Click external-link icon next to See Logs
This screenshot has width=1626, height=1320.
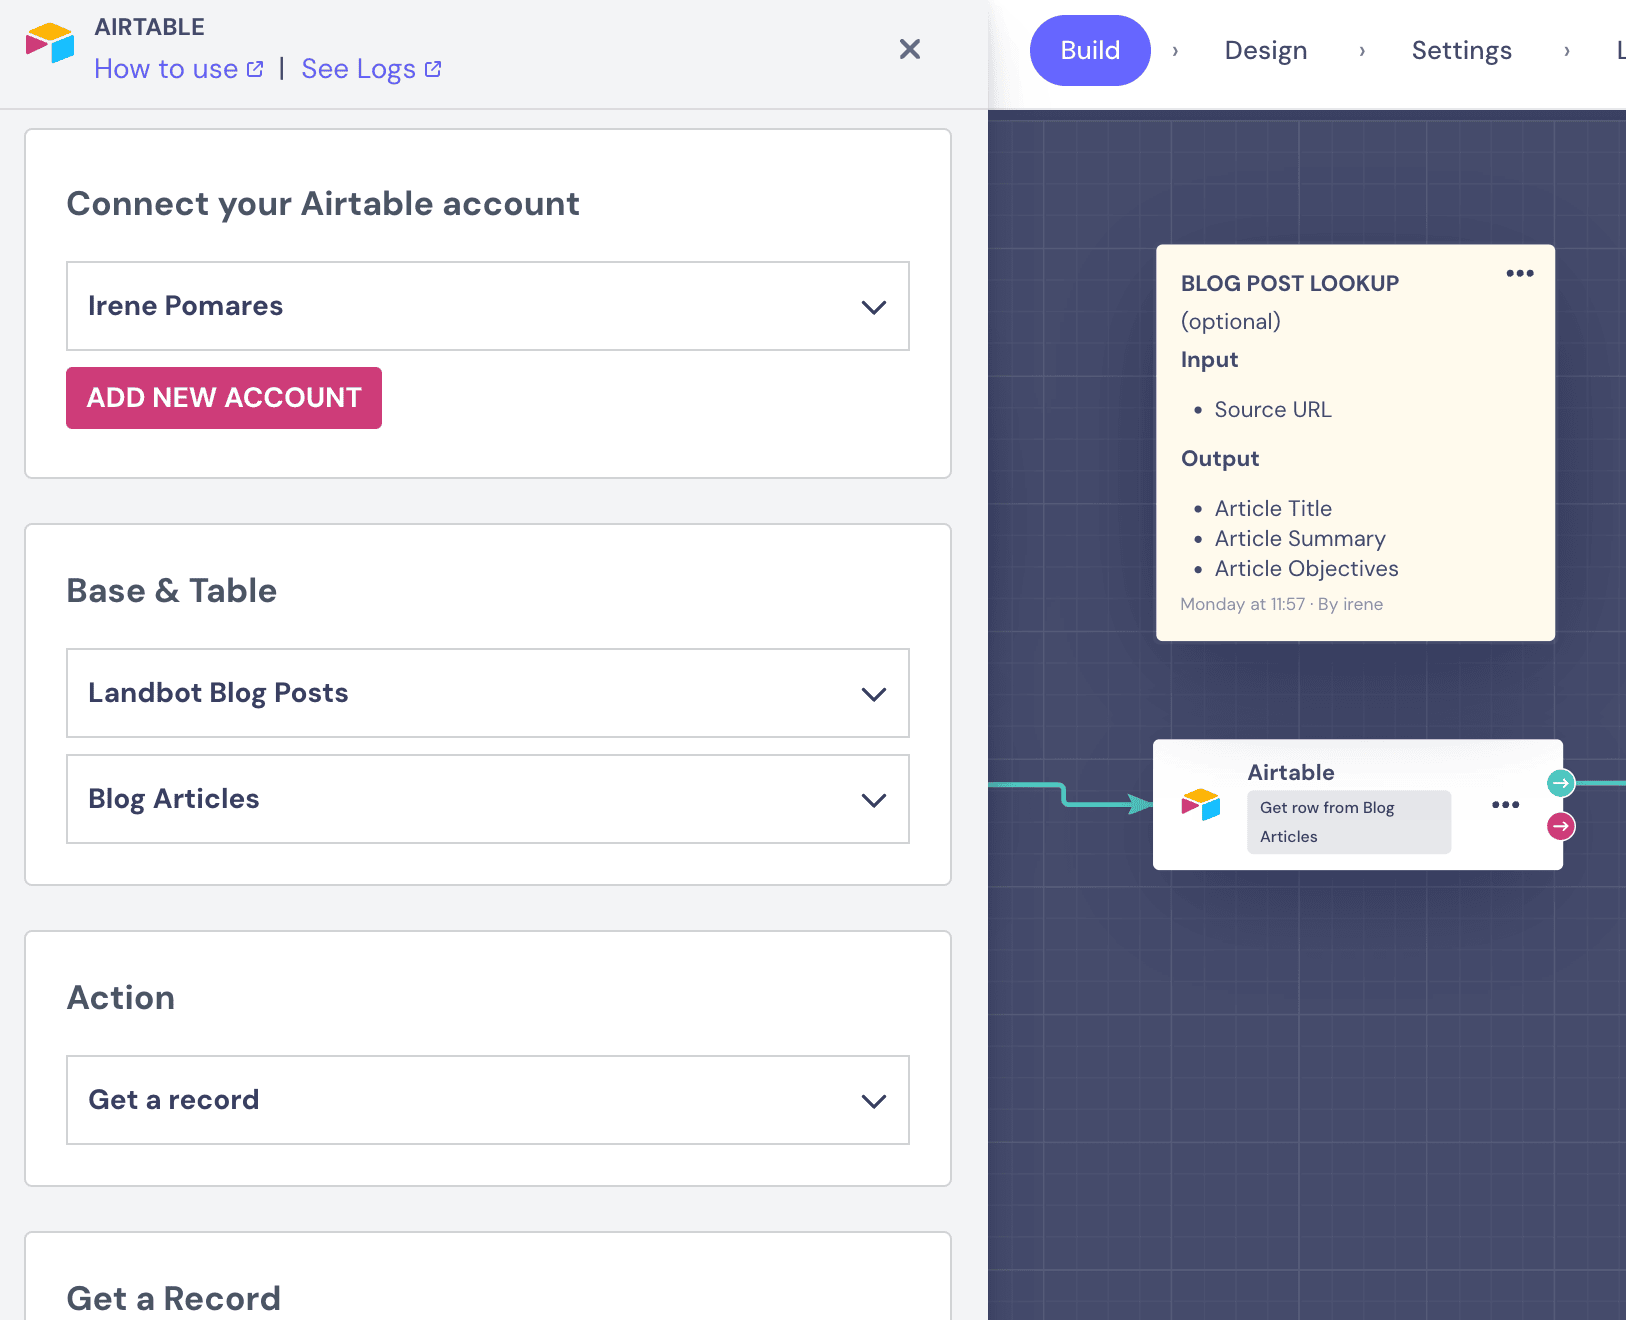(x=433, y=69)
